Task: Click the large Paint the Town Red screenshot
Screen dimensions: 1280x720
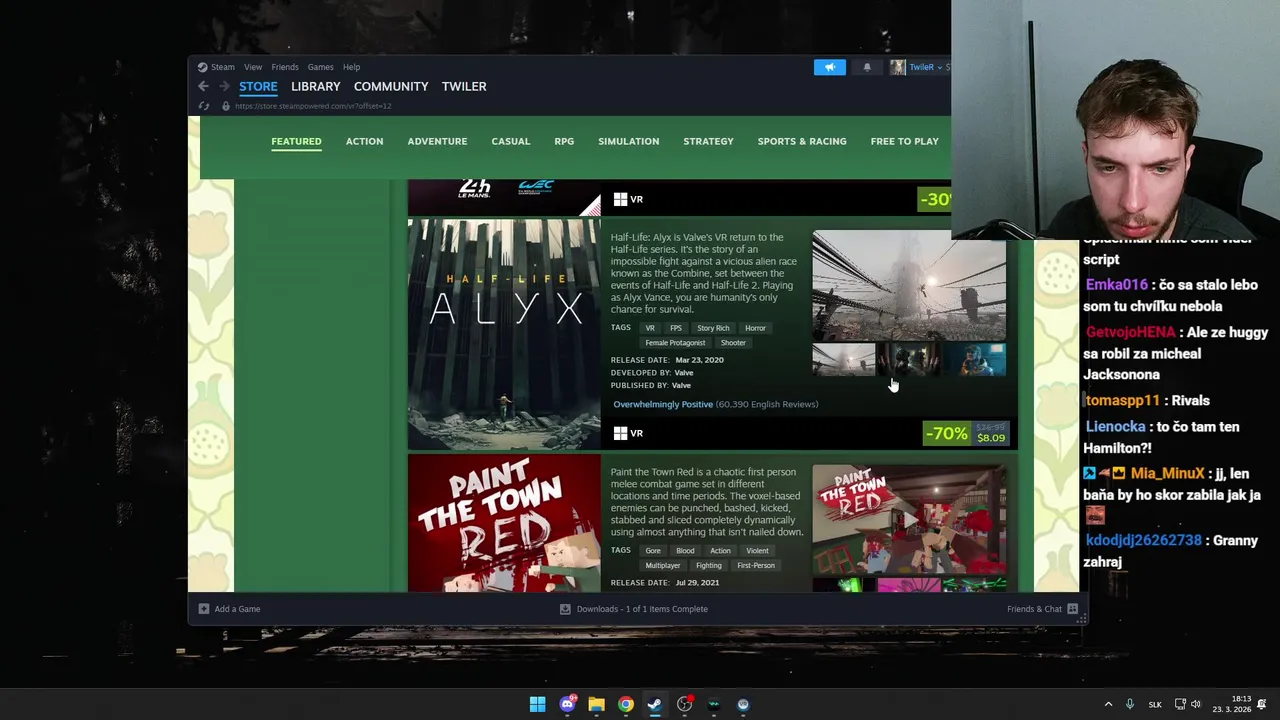Action: click(x=909, y=520)
